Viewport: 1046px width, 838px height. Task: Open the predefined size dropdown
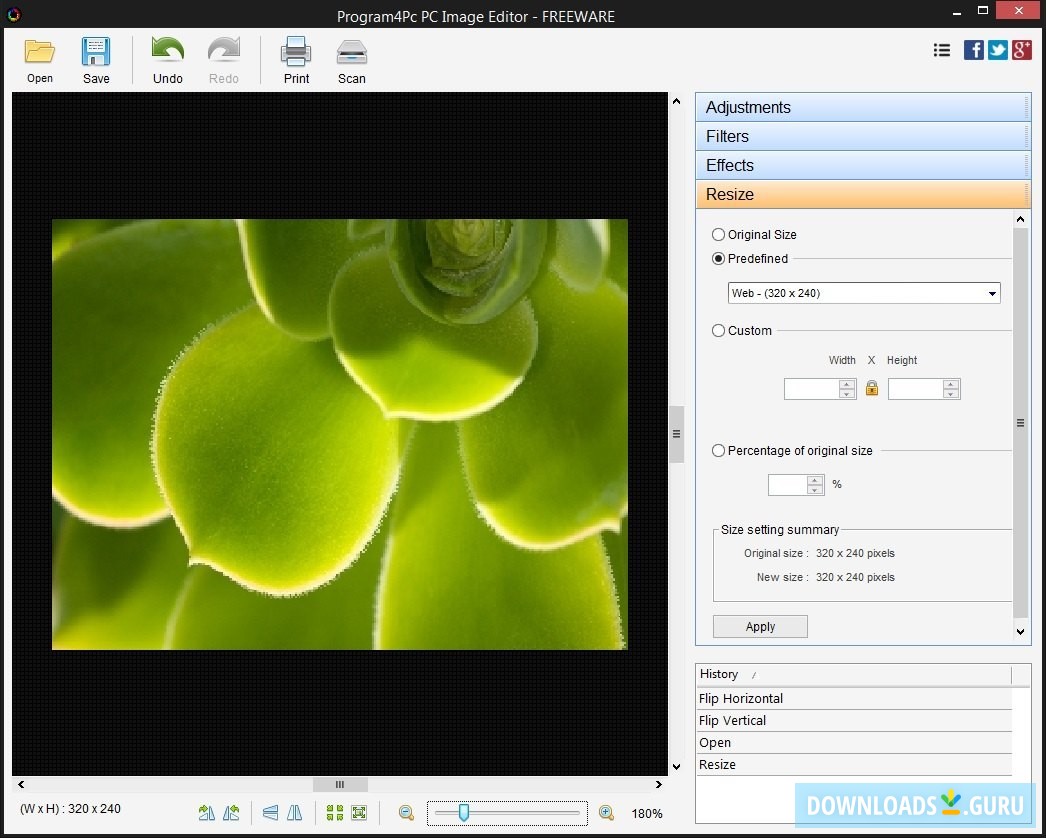coord(863,292)
